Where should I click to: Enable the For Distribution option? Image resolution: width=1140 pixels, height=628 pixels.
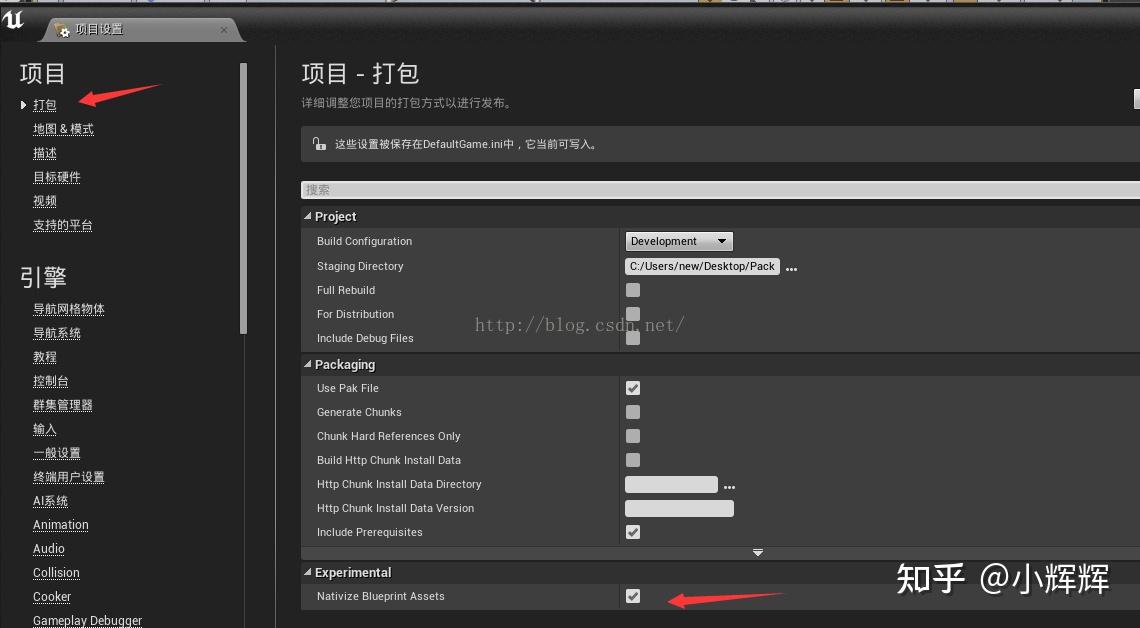(x=633, y=314)
